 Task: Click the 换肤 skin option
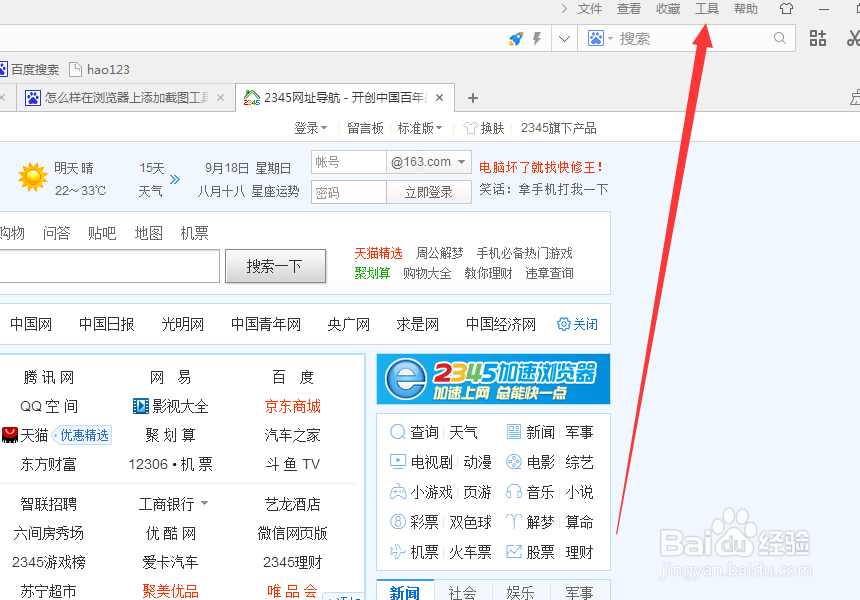tap(484, 128)
